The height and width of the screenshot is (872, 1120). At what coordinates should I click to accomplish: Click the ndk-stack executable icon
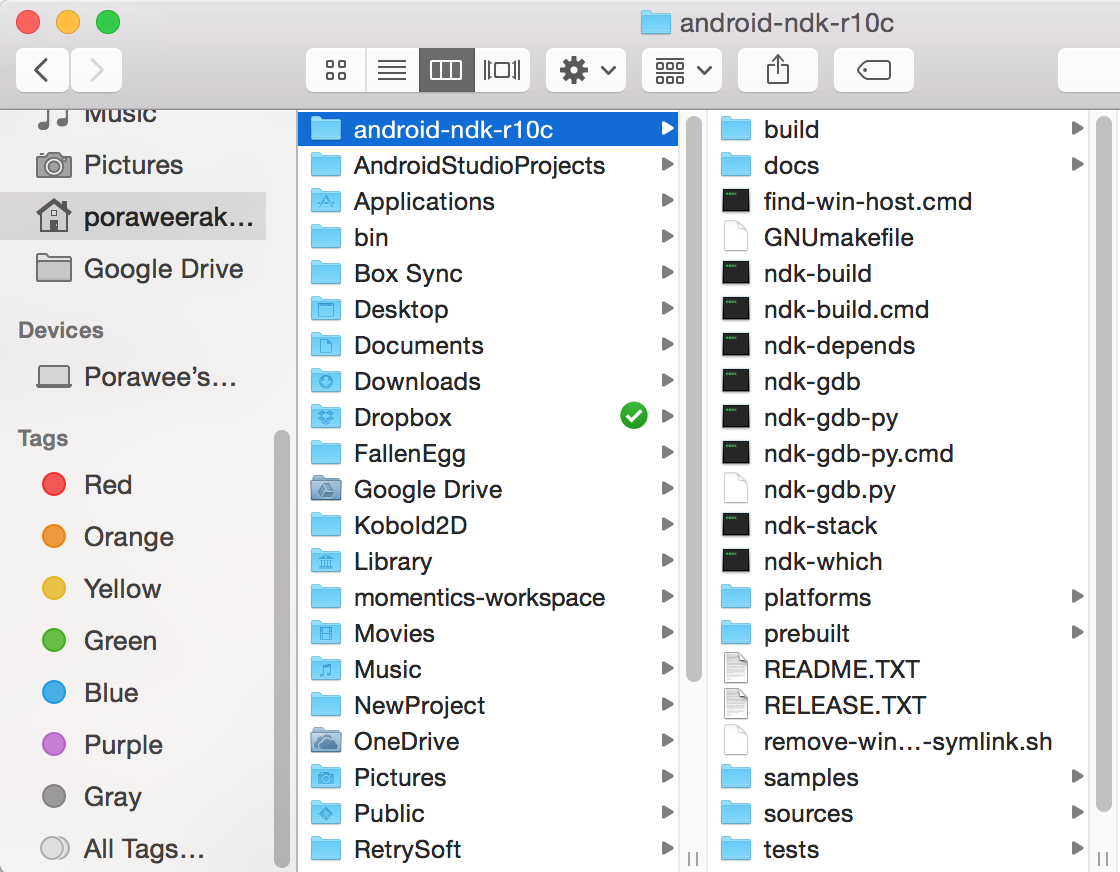[736, 526]
